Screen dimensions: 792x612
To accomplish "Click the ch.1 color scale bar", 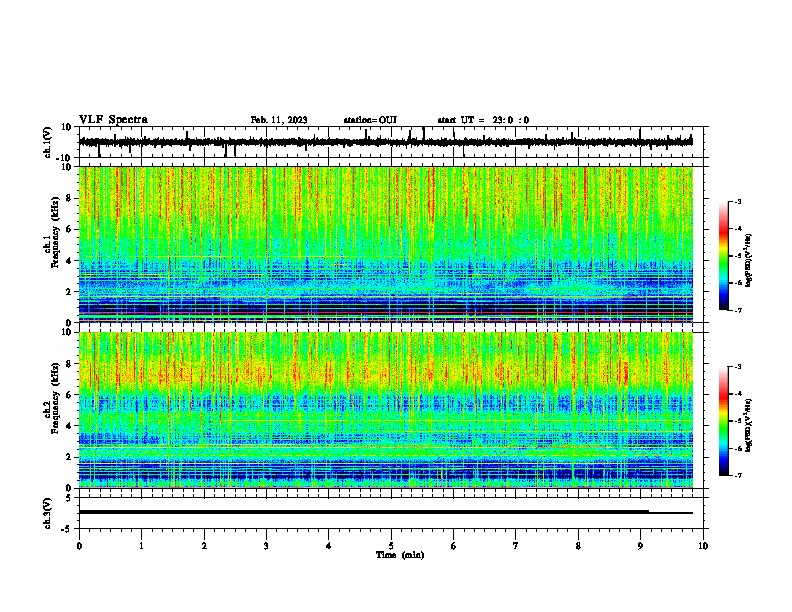I will click(723, 256).
